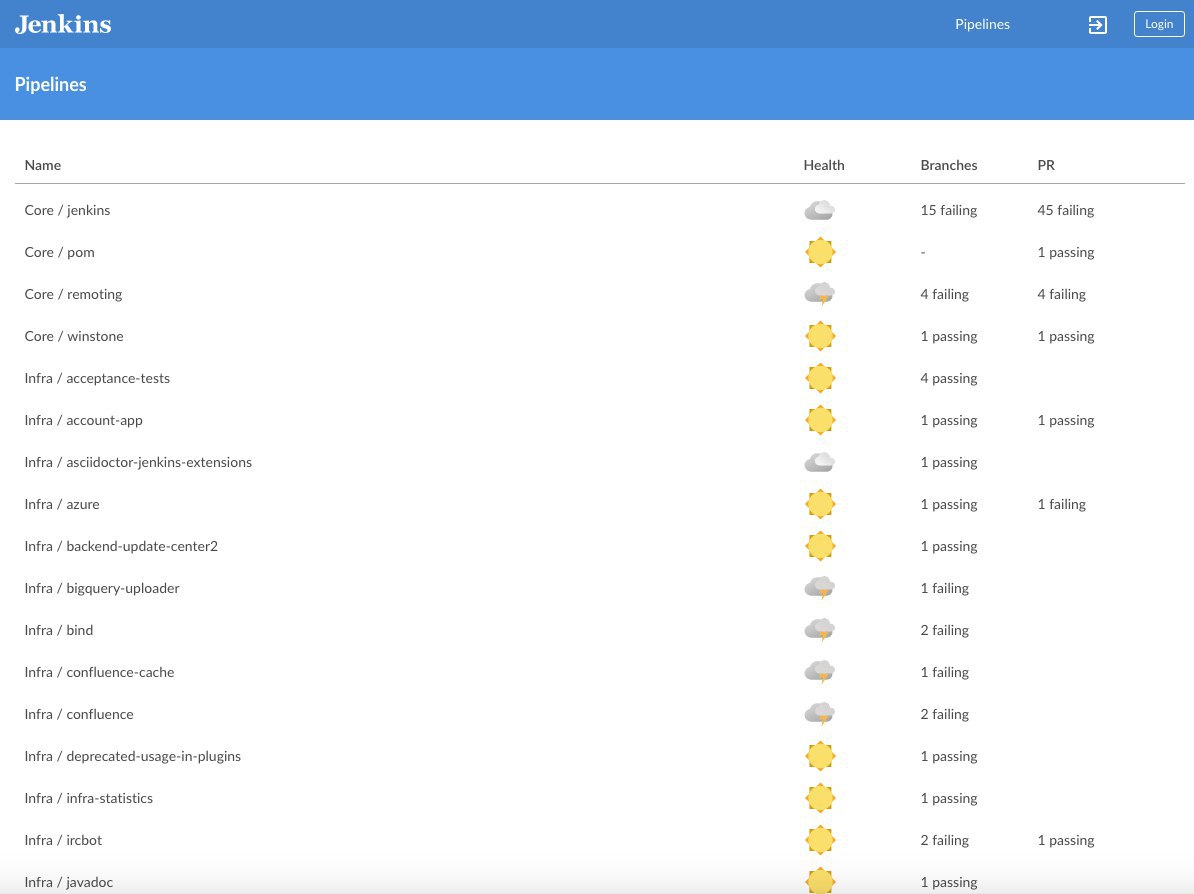Click sunny health icon for Core / pom
This screenshot has width=1194, height=894.
click(x=820, y=252)
